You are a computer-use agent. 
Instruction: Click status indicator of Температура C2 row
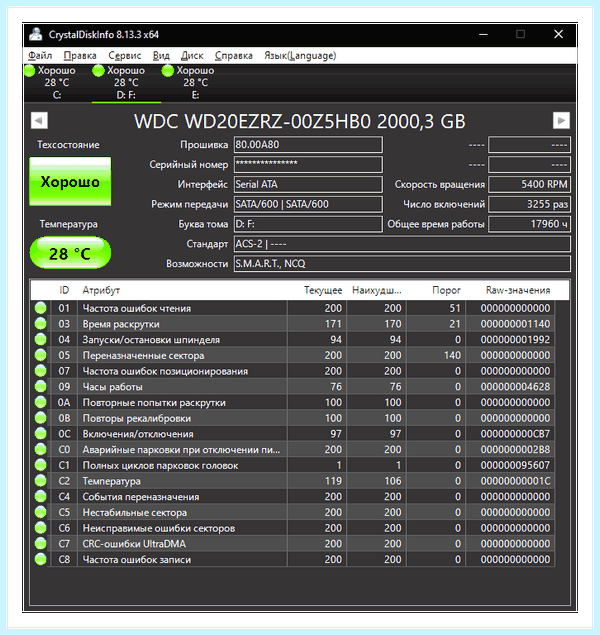[x=40, y=481]
